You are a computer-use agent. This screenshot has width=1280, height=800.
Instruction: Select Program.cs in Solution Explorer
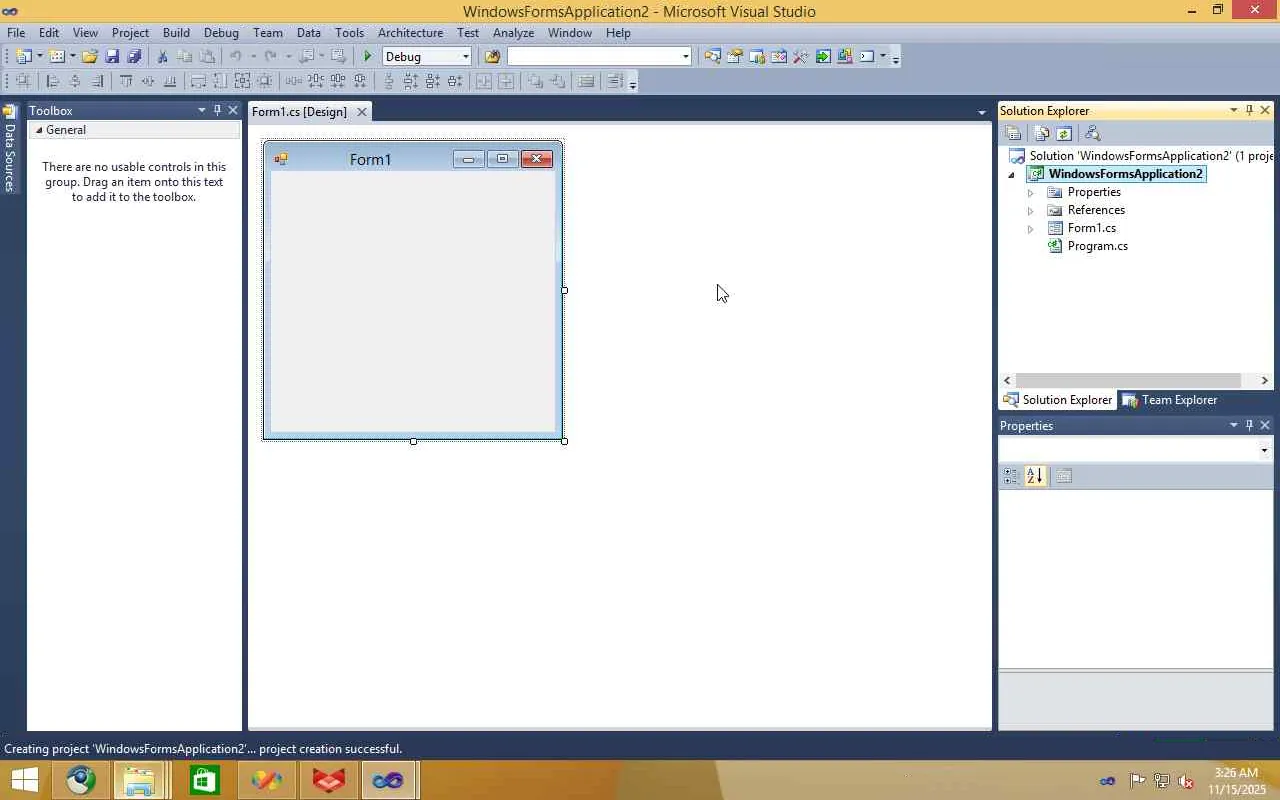point(1097,246)
